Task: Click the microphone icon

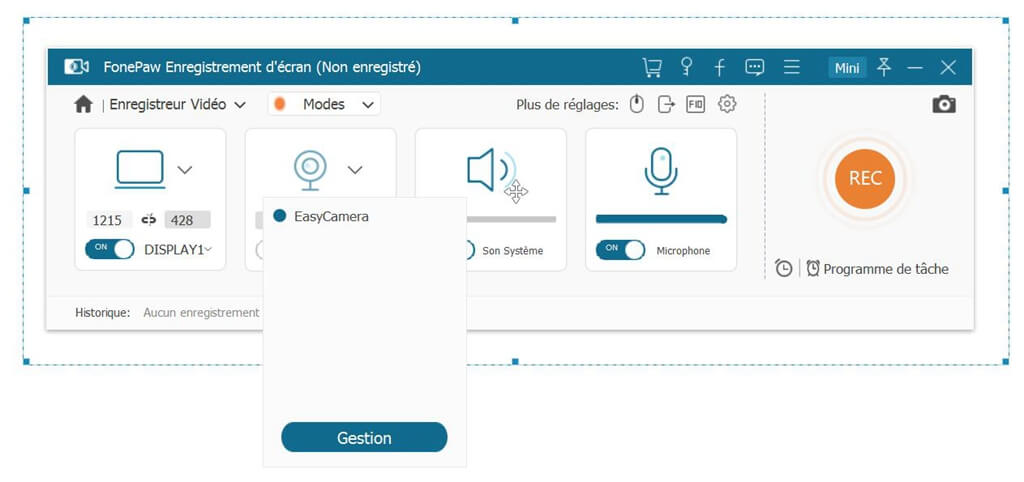Action: tap(661, 171)
